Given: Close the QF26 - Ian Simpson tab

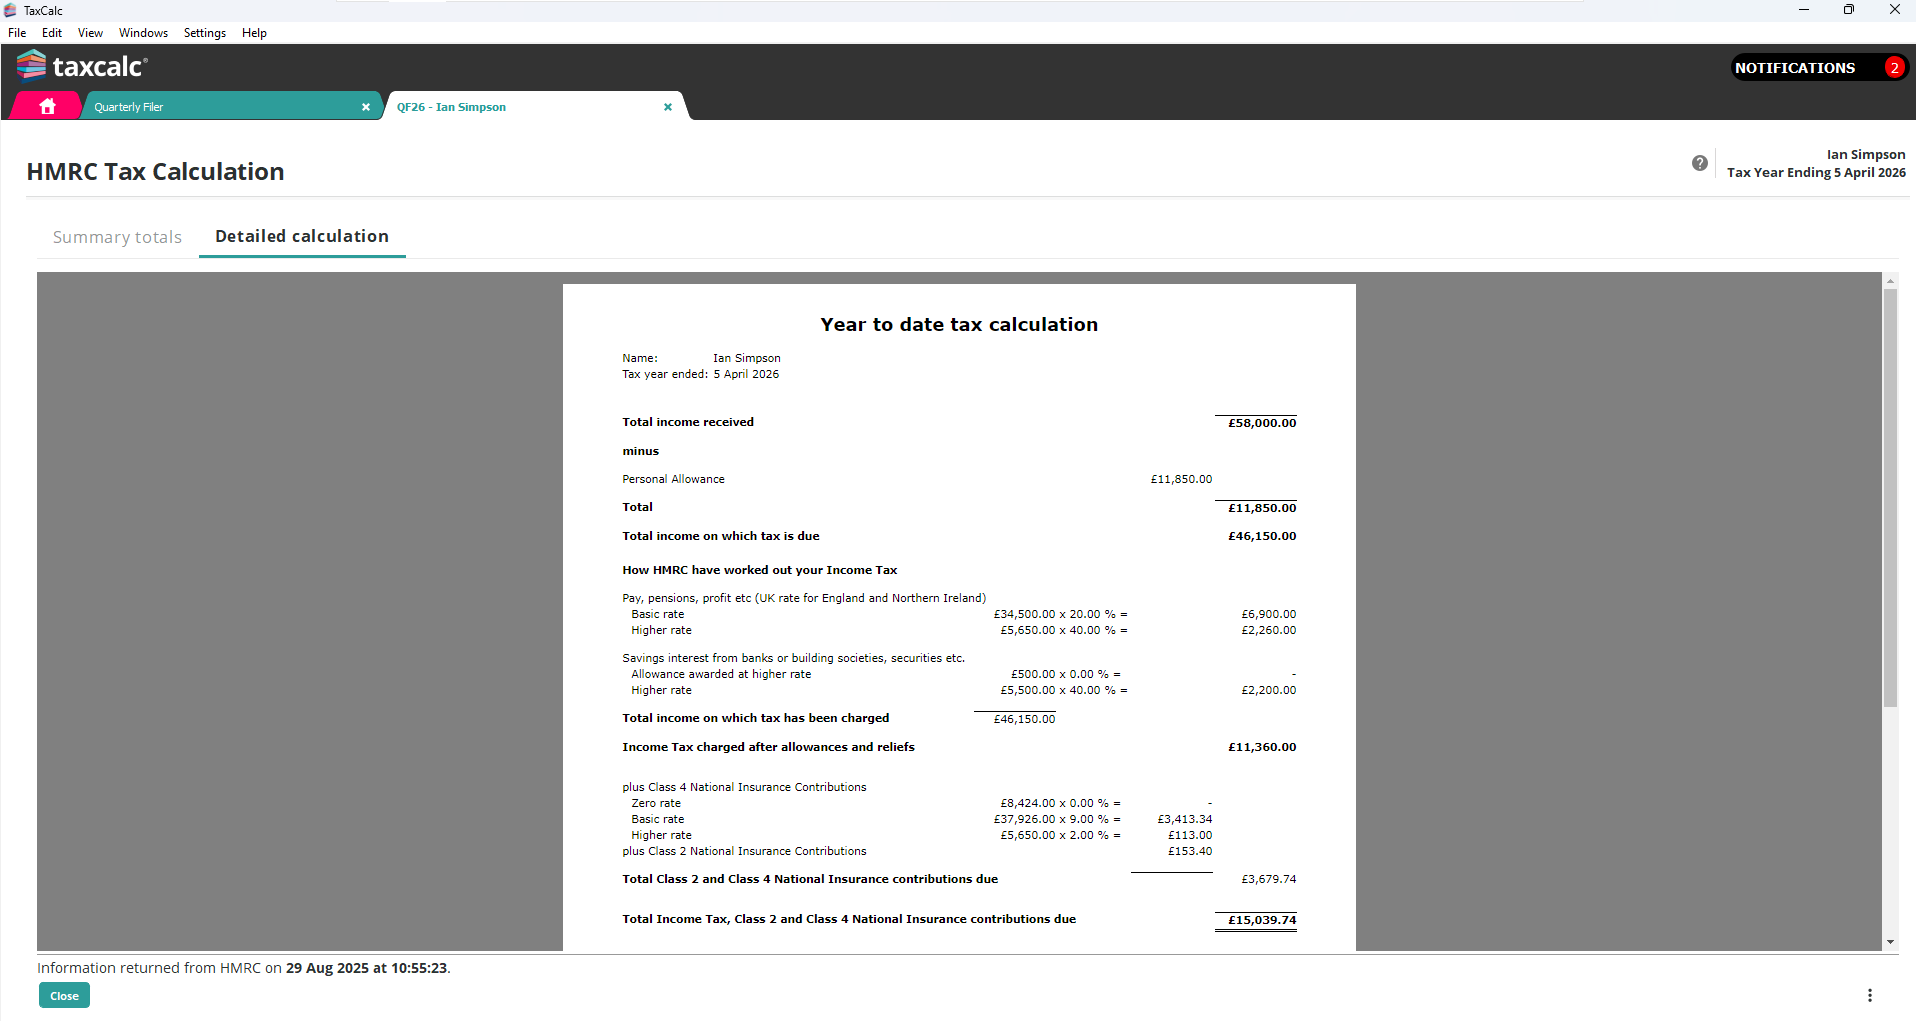Looking at the screenshot, I should [x=668, y=107].
